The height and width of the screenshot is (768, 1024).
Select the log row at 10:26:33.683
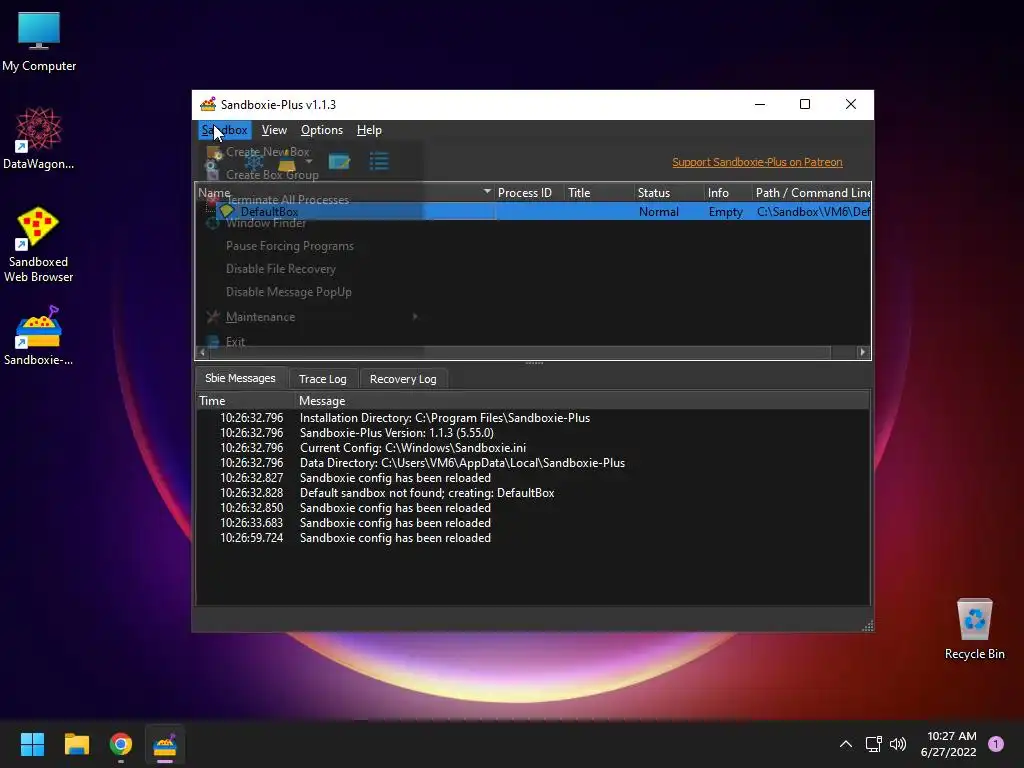pyautogui.click(x=395, y=523)
